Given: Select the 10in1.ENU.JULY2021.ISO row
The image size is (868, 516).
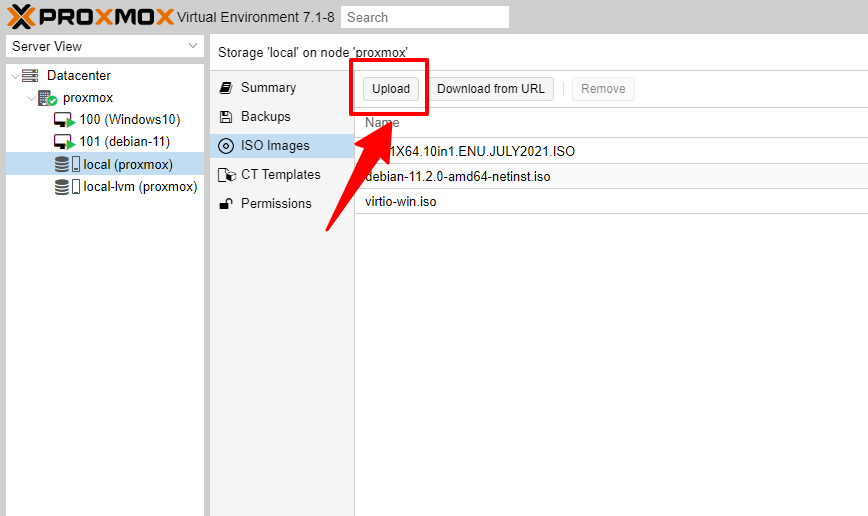Looking at the screenshot, I should (611, 151).
